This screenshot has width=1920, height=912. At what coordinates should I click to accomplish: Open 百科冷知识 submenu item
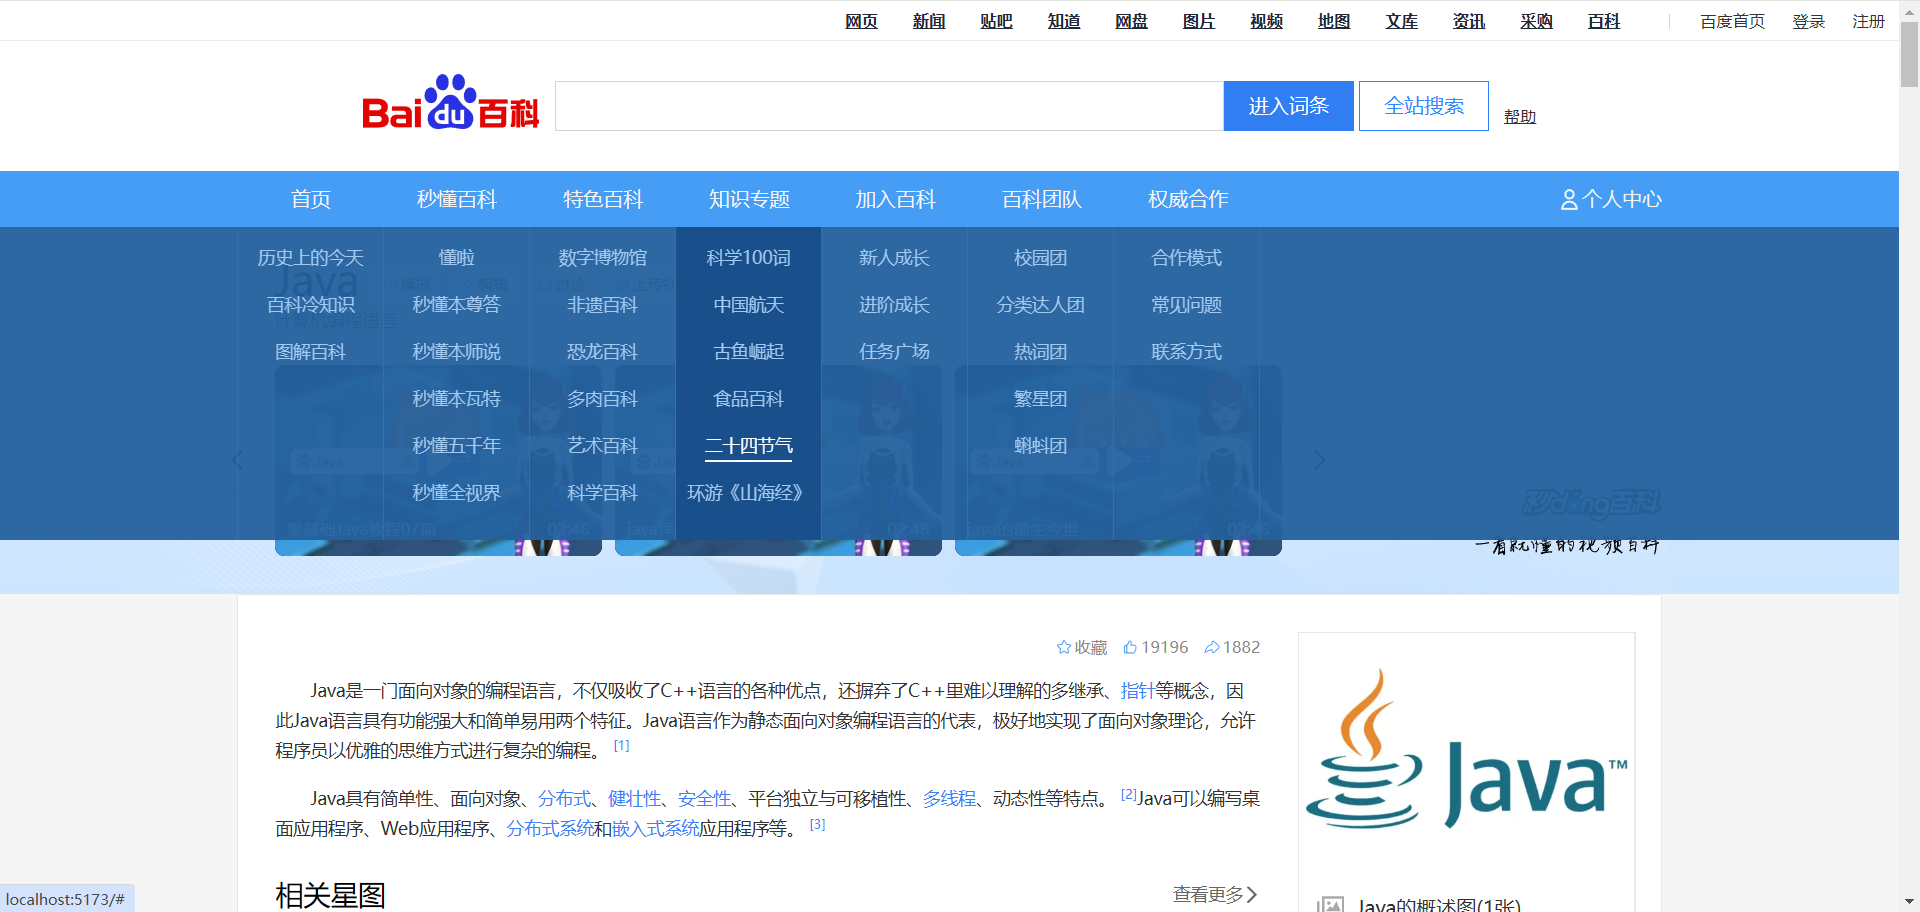311,305
